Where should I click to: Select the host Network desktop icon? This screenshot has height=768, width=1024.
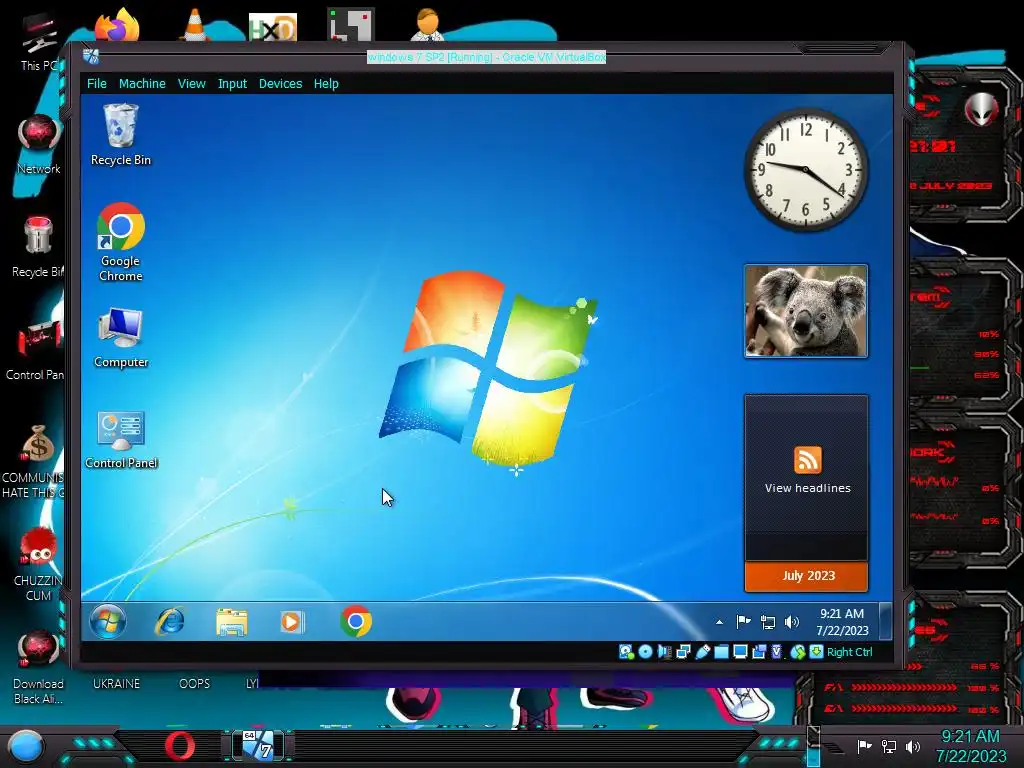(x=39, y=144)
